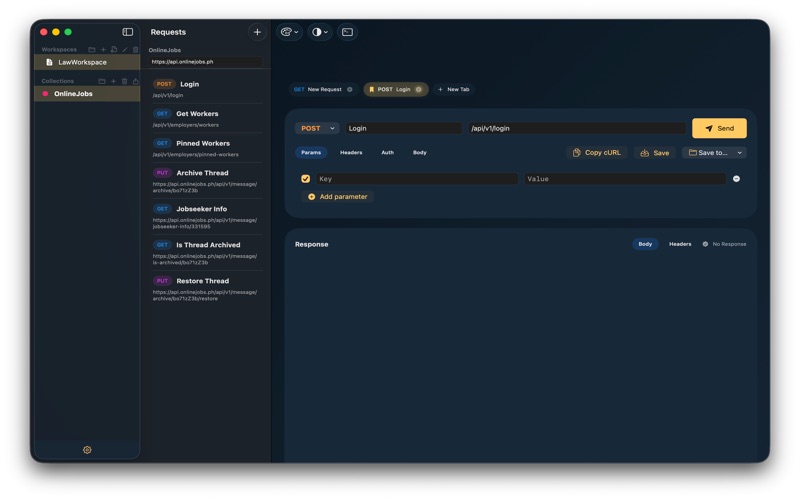Delete workspace using the trash icon
This screenshot has height=500, width=800.
tap(135, 49)
